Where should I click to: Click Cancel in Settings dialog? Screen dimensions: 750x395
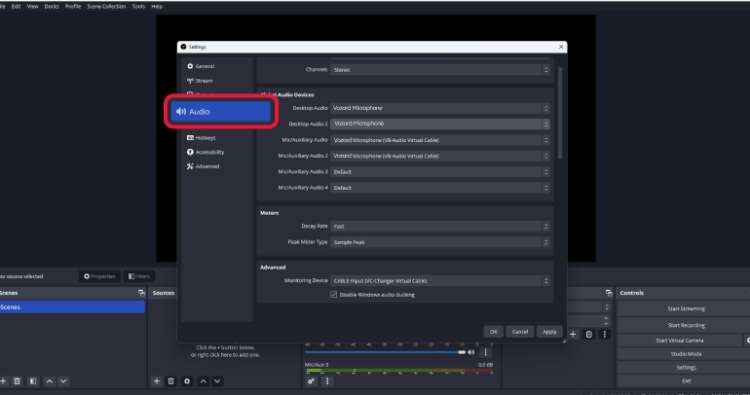pos(520,331)
